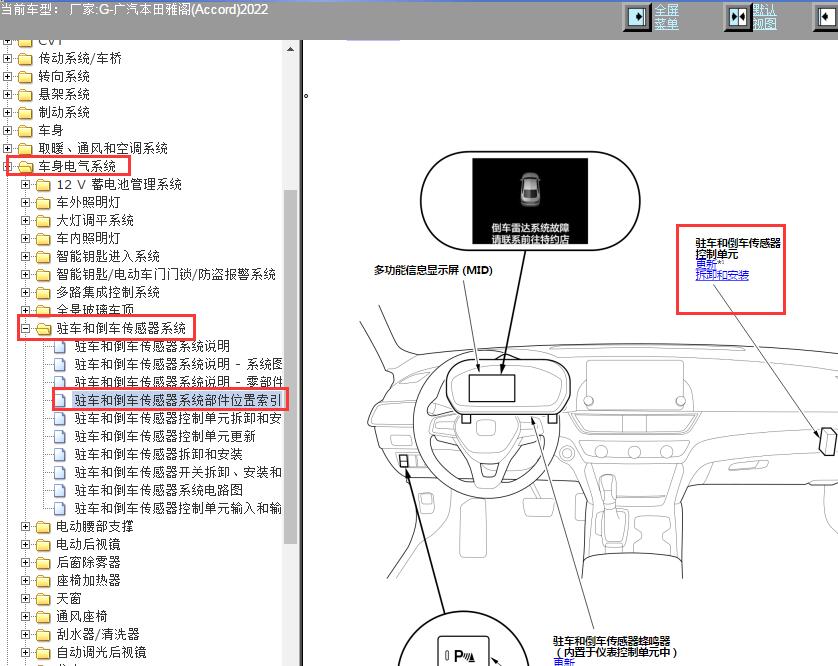Open 驻车和倒车传感器开关拆卸、安装 document

point(178,473)
